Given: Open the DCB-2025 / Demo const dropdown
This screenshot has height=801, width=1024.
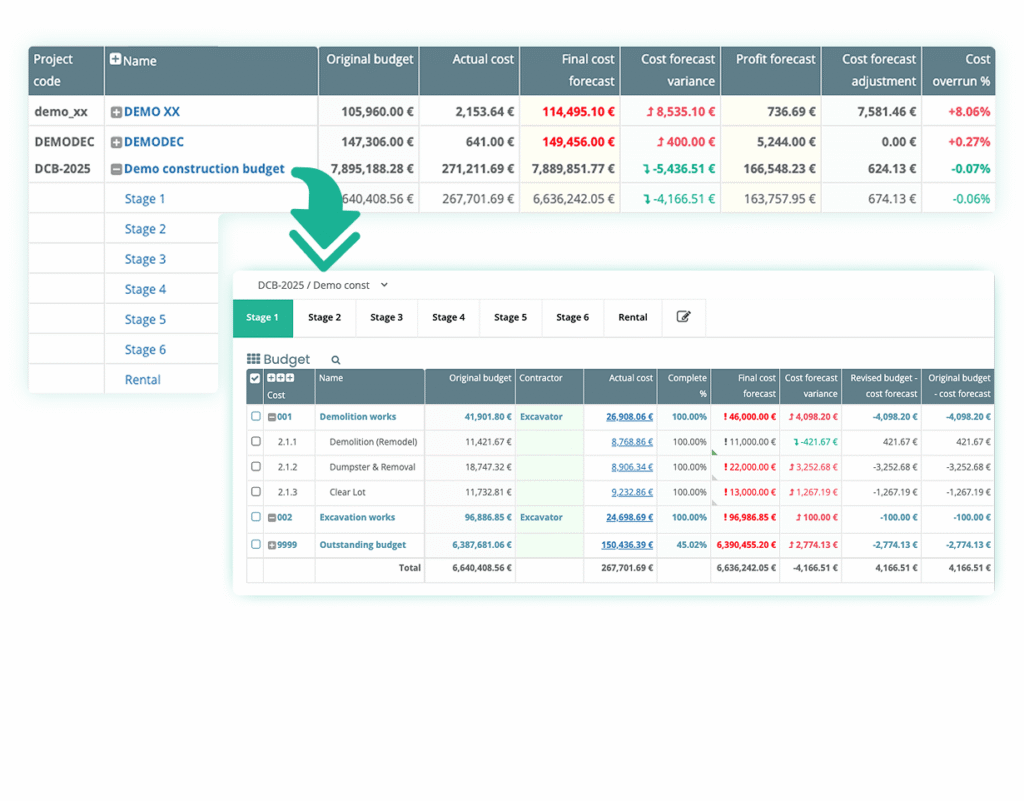Looking at the screenshot, I should 322,284.
